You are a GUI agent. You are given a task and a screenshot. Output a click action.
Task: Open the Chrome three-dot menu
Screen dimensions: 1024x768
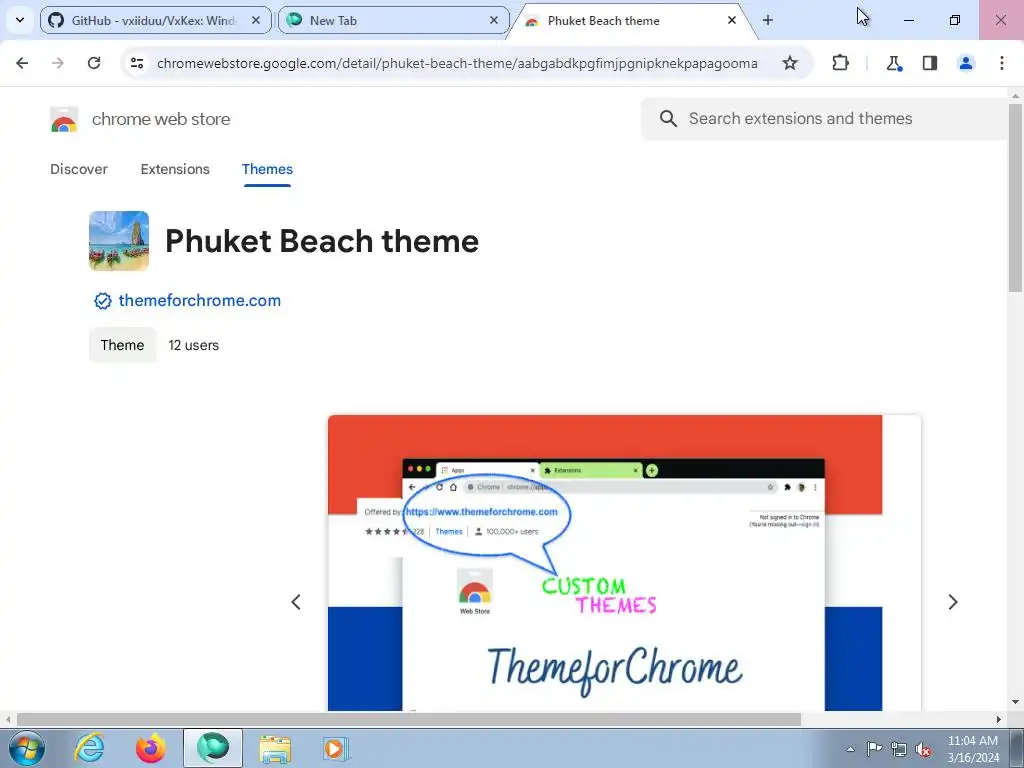[x=1002, y=63]
